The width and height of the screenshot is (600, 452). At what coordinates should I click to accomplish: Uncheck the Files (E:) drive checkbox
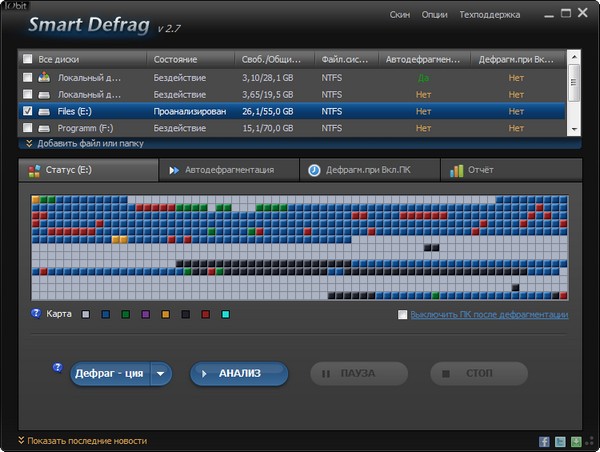click(x=27, y=111)
